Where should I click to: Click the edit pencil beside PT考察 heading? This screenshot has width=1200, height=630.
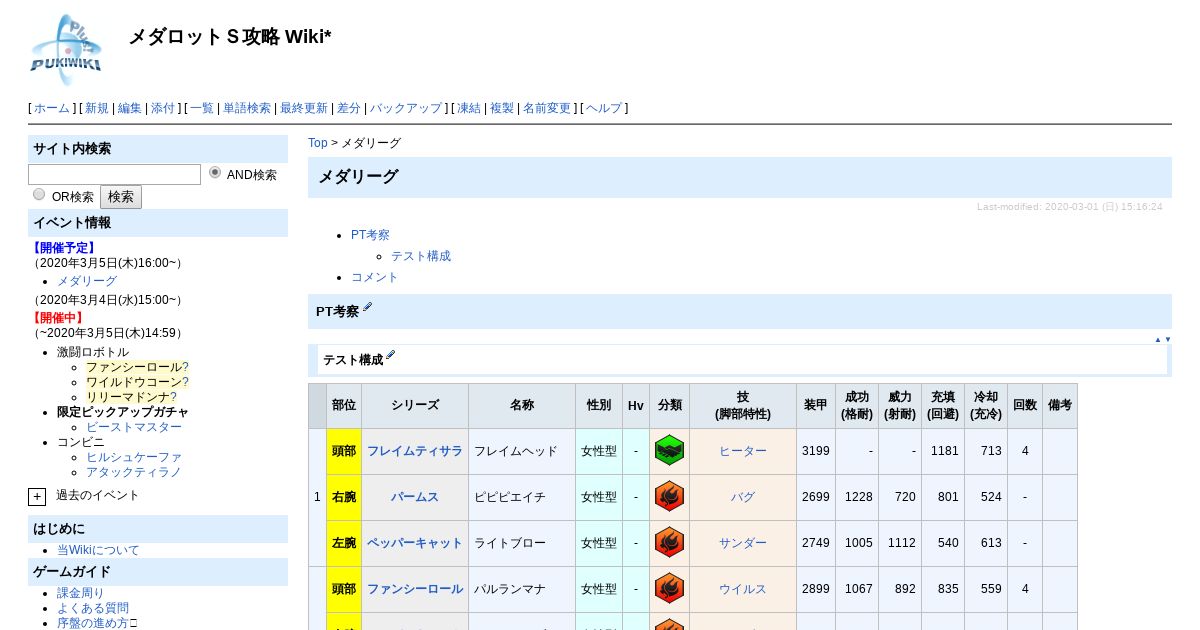pos(368,308)
